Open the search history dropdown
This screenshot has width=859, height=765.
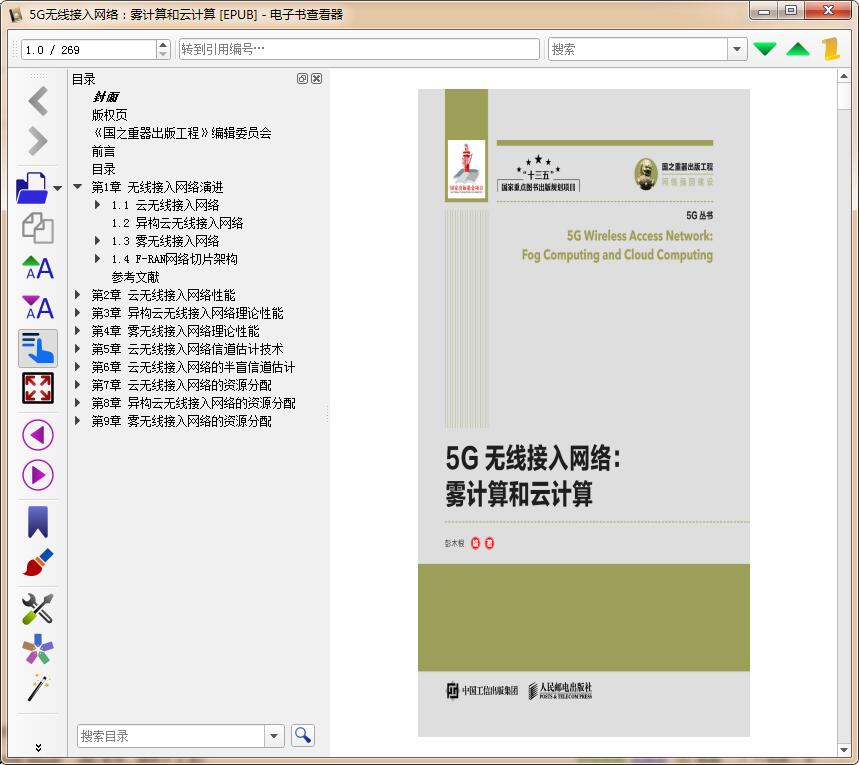[737, 49]
